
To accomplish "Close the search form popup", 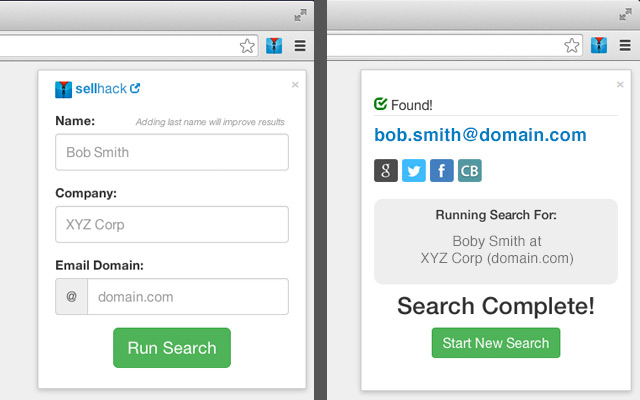I will (295, 85).
